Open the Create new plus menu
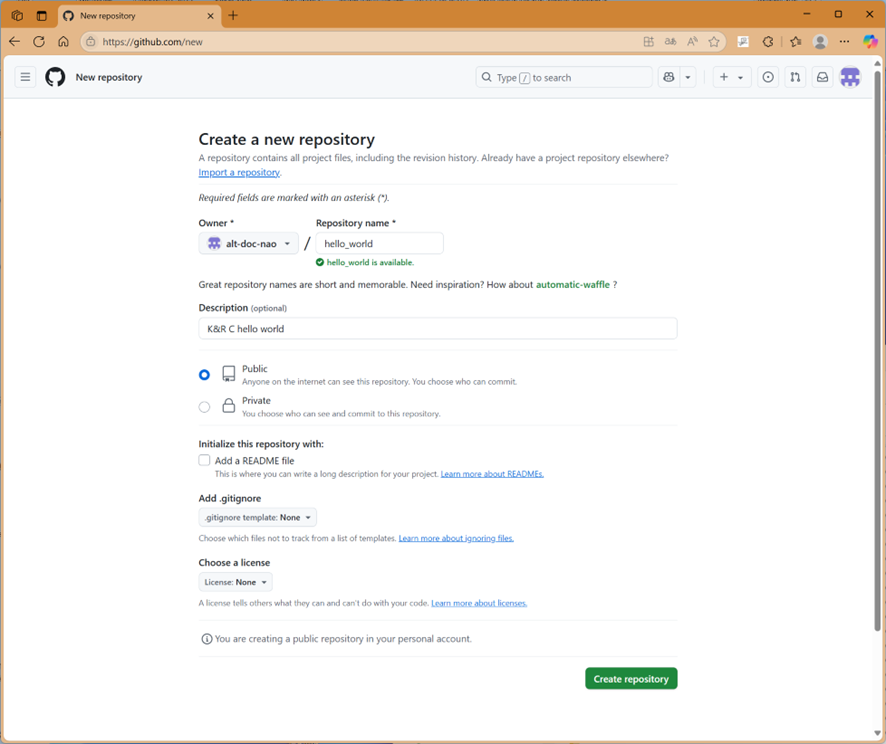Screen dimensions: 886x744 [x=732, y=77]
